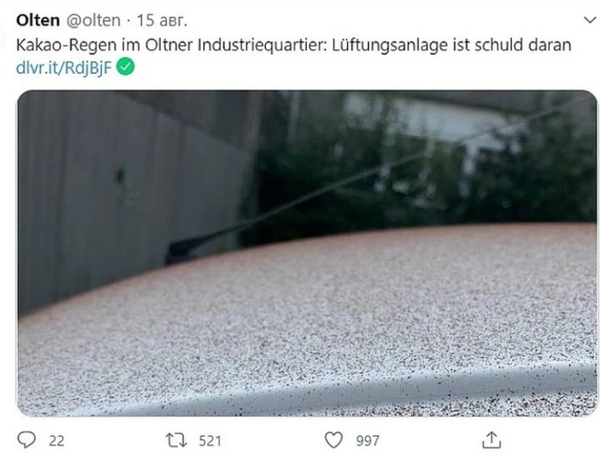Image resolution: width=600 pixels, height=458 pixels.
Task: Click the green verified checkmark badge
Action: pos(126,67)
